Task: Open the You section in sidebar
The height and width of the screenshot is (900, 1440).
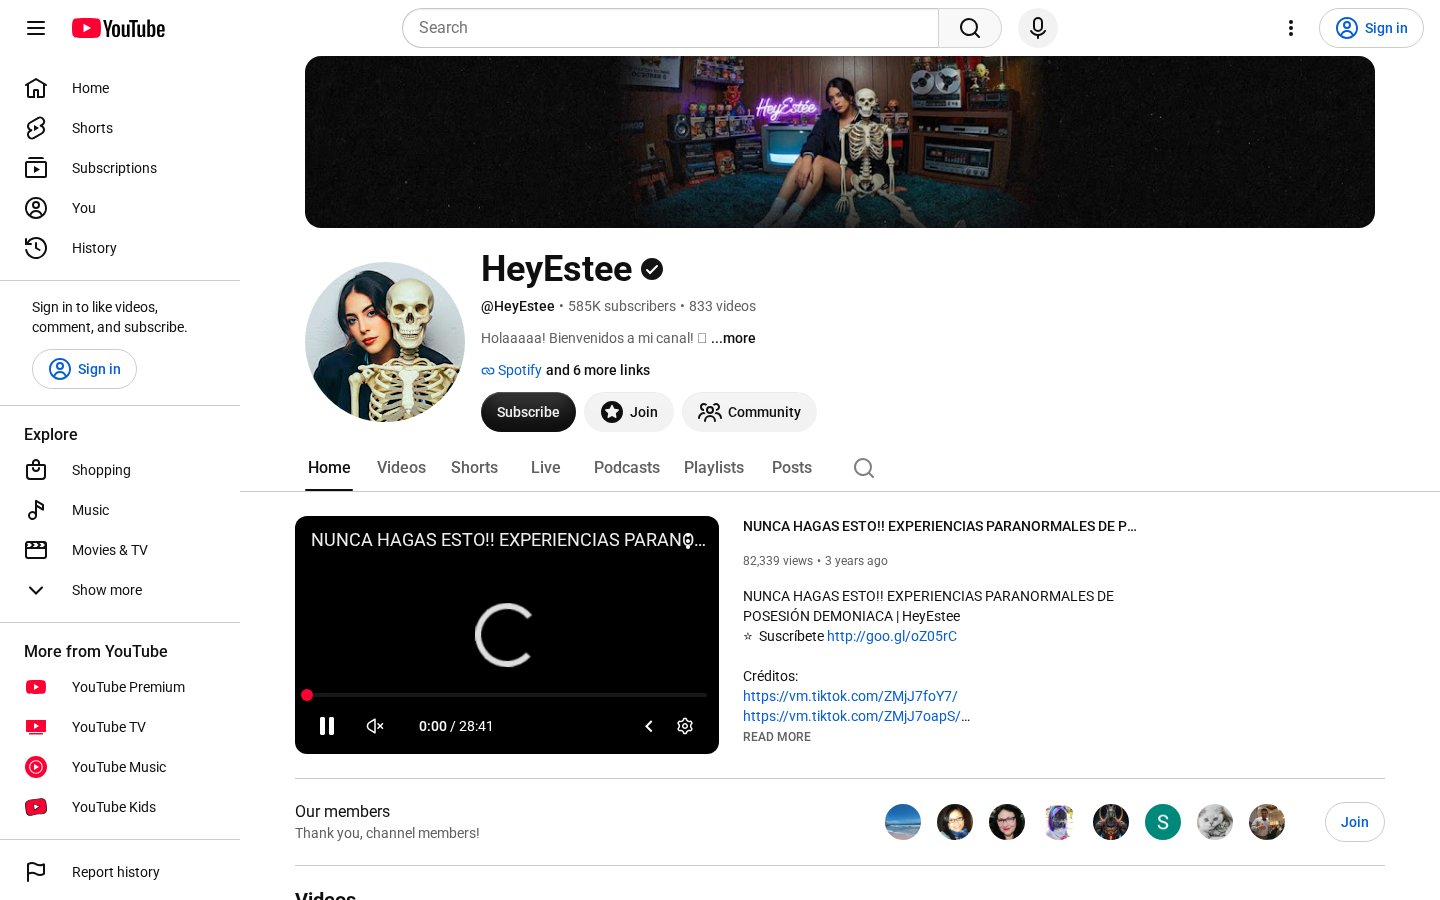Action: point(120,208)
